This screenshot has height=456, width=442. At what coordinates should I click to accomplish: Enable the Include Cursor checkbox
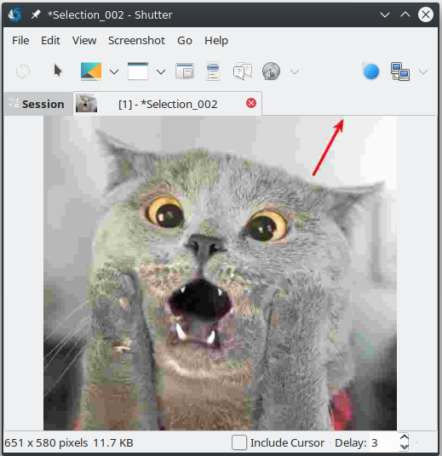click(x=239, y=443)
